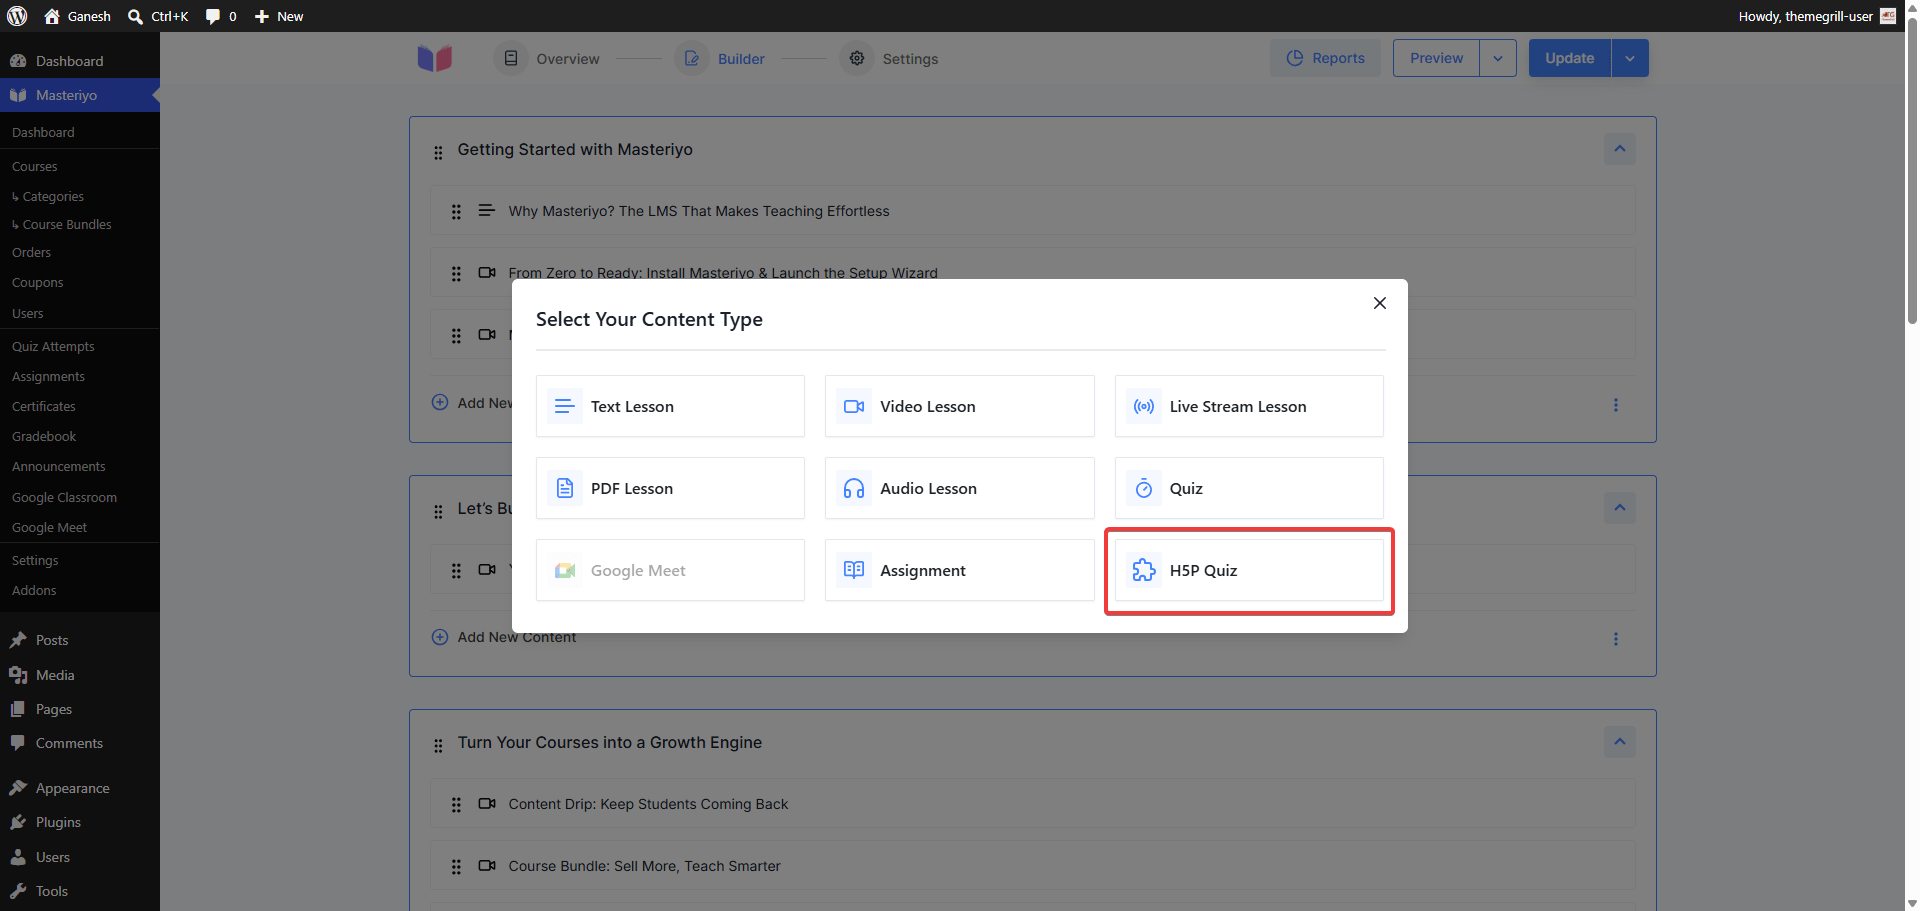Image resolution: width=1920 pixels, height=911 pixels.
Task: Grab drag handle of Content Drip lesson
Action: [x=456, y=805]
